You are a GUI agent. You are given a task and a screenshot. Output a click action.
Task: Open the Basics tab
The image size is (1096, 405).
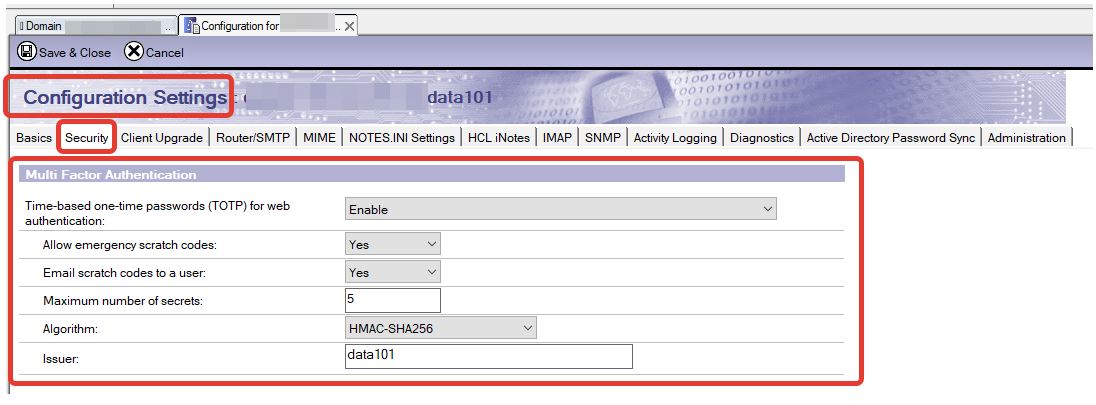pyautogui.click(x=34, y=138)
